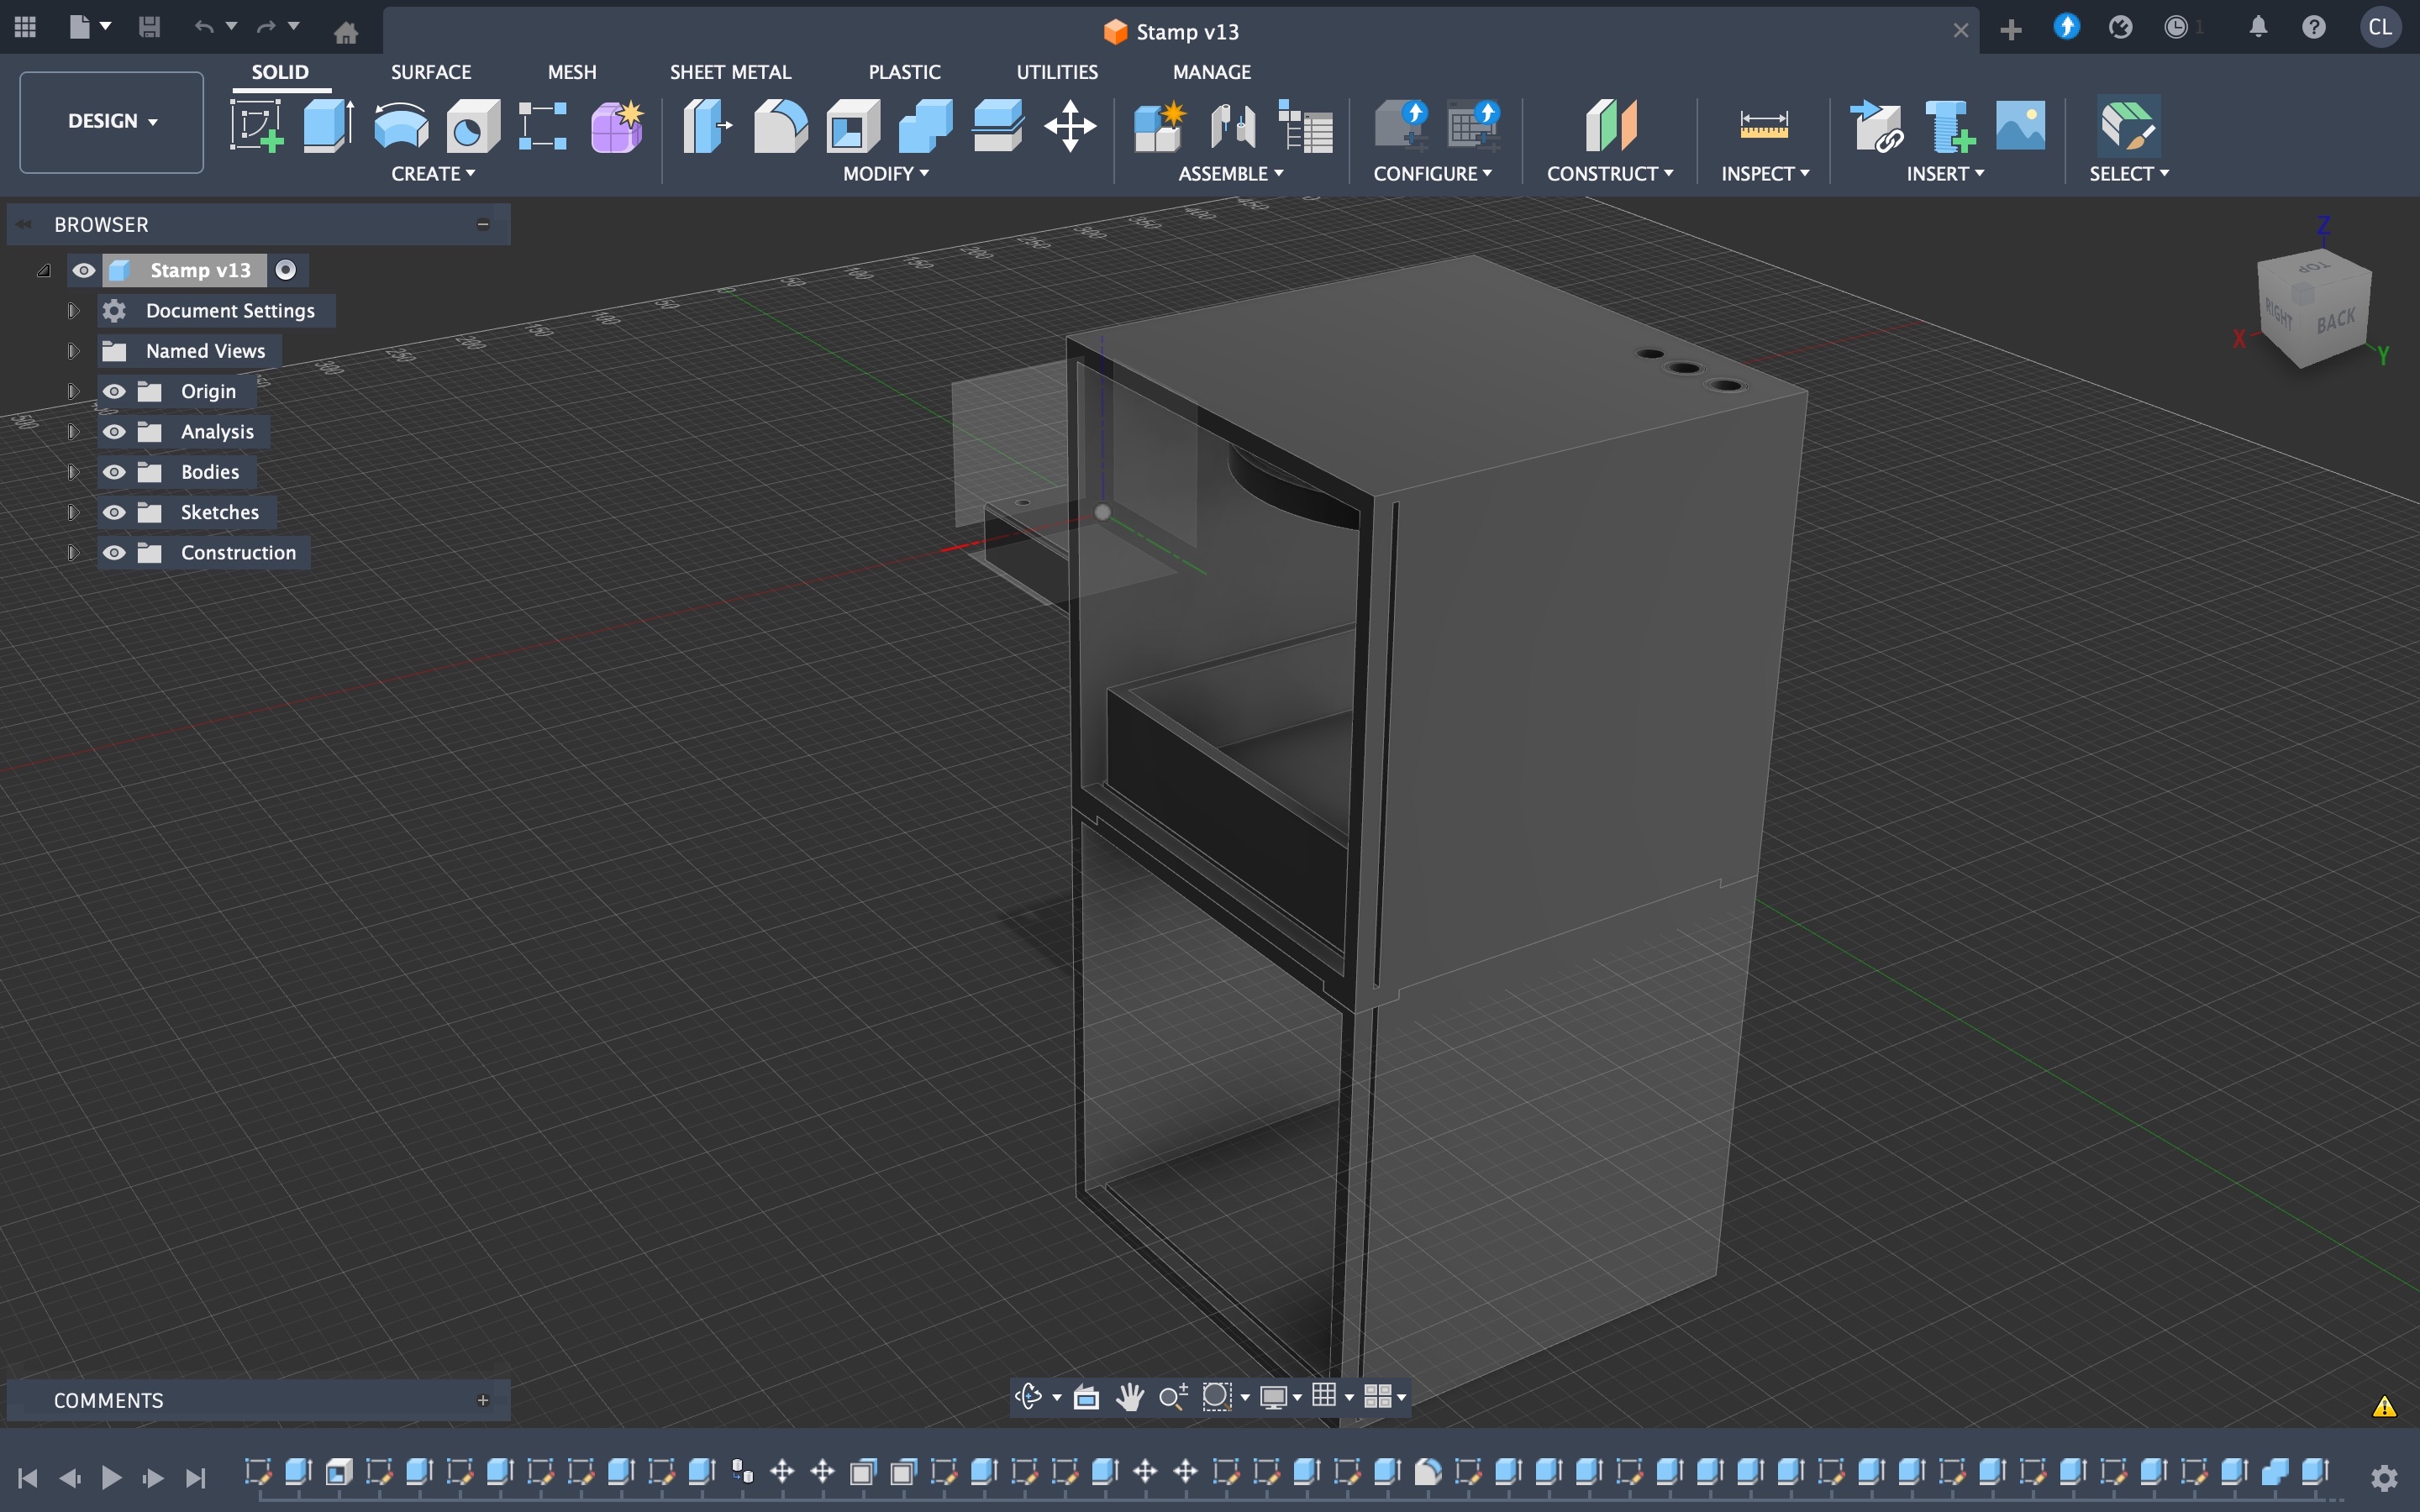The height and width of the screenshot is (1512, 2420).
Task: Toggle visibility of the Analysis folder
Action: (x=114, y=431)
